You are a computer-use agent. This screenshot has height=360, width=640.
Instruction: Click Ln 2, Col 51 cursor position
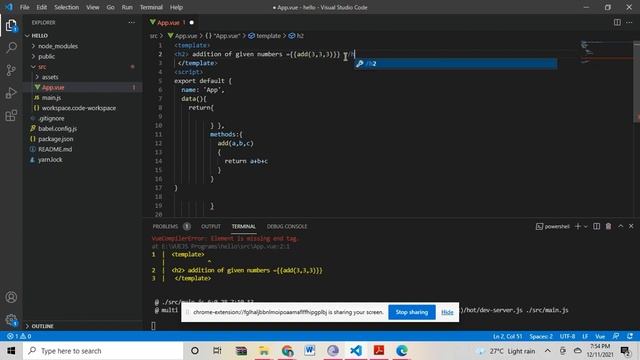[x=507, y=336]
